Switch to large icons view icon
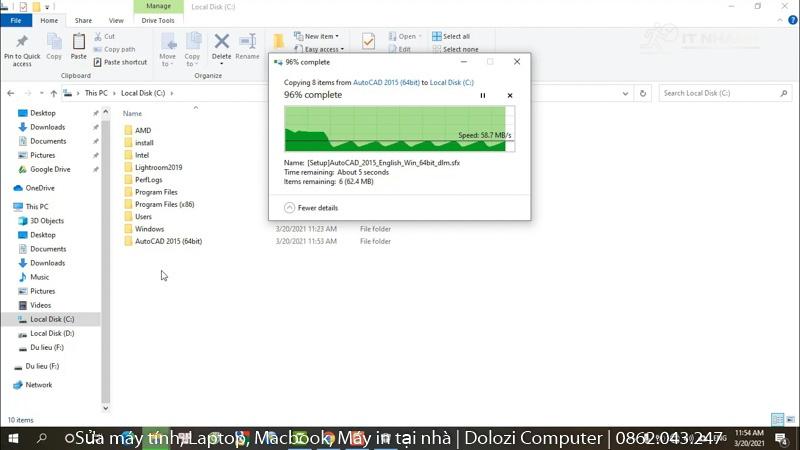 tap(790, 419)
